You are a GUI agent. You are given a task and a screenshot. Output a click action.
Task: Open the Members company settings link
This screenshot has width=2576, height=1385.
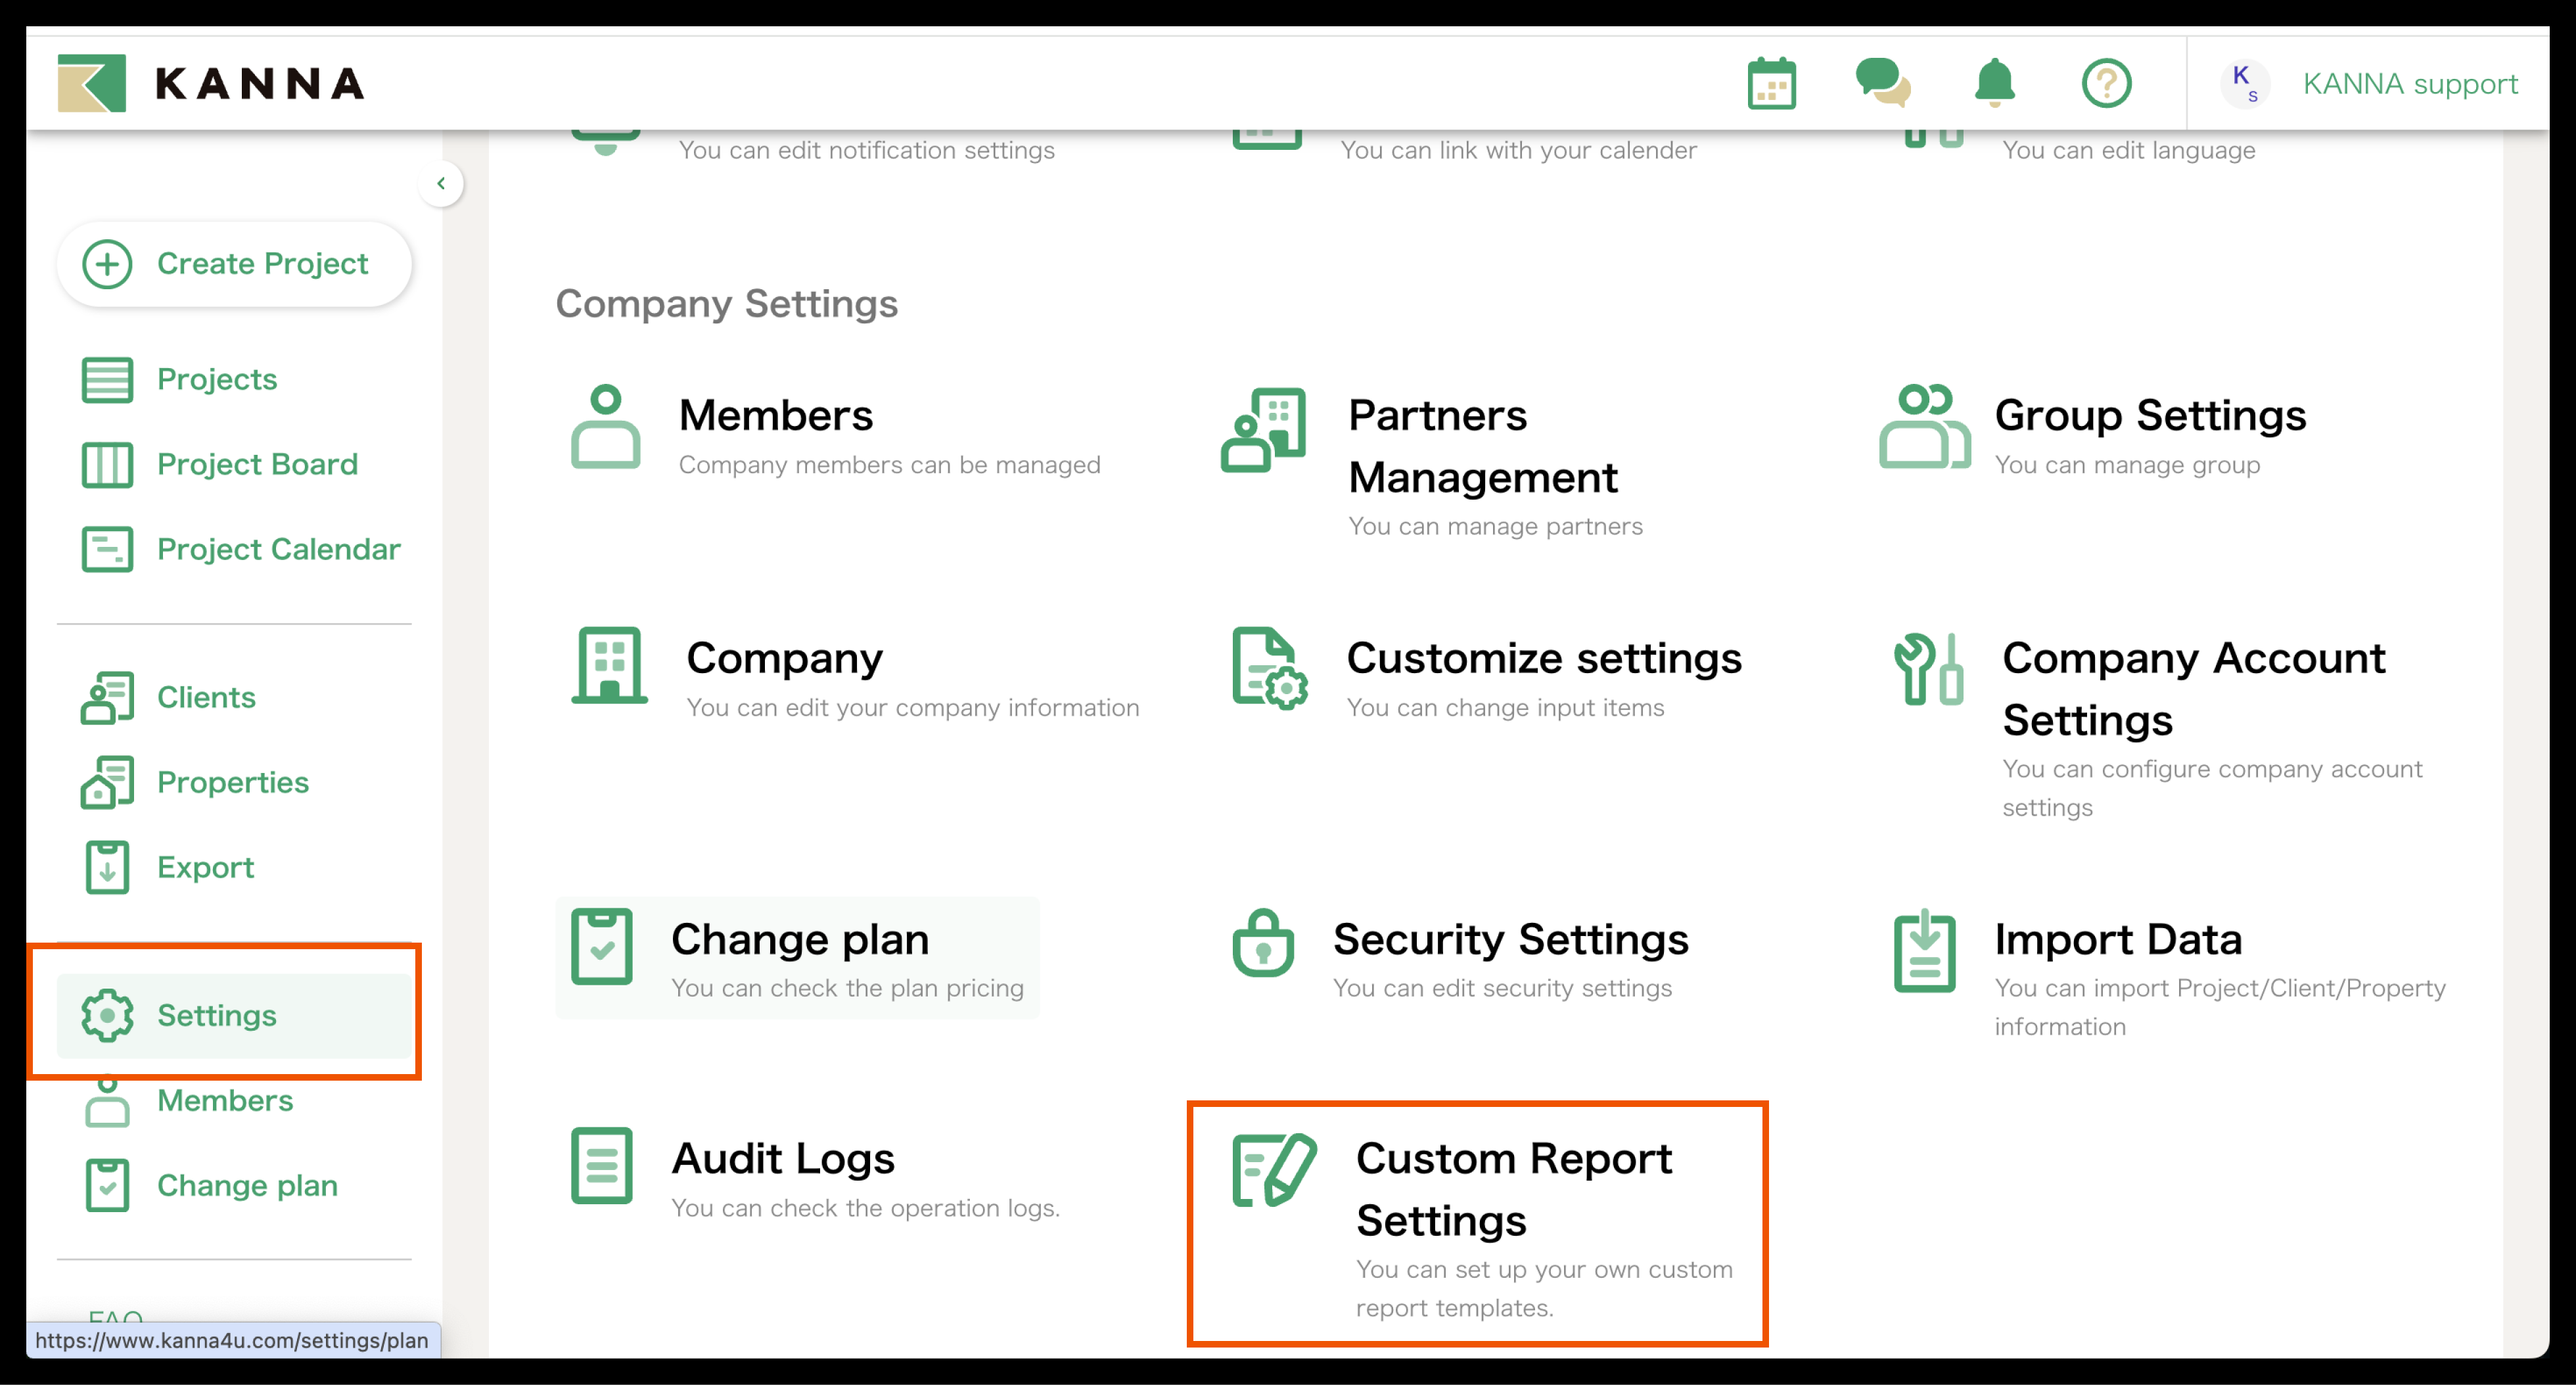click(775, 416)
